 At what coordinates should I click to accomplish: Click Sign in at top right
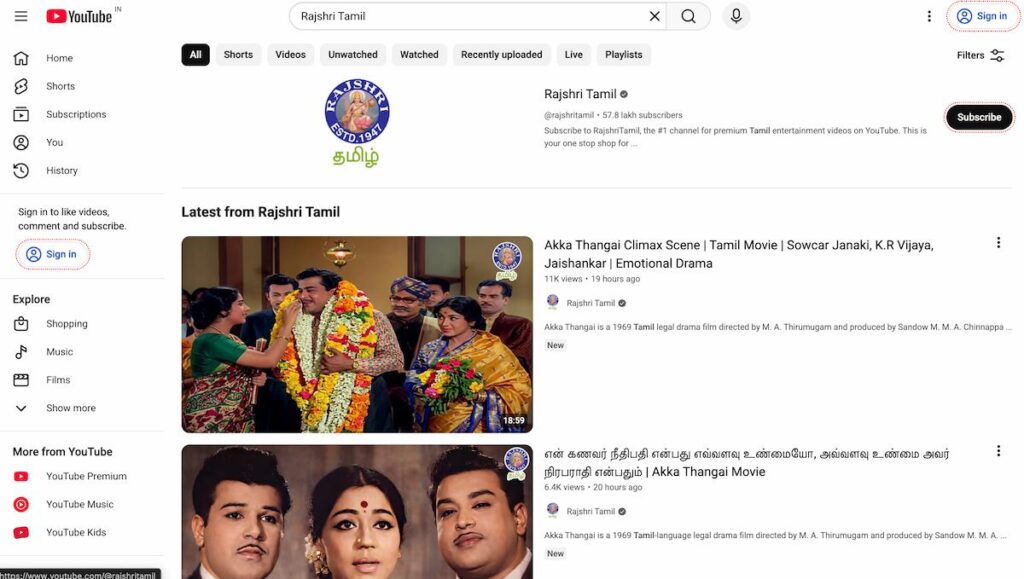click(x=982, y=16)
